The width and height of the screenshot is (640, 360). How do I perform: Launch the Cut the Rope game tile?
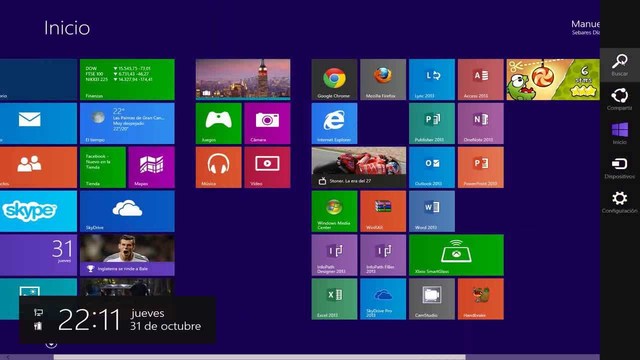pos(553,80)
